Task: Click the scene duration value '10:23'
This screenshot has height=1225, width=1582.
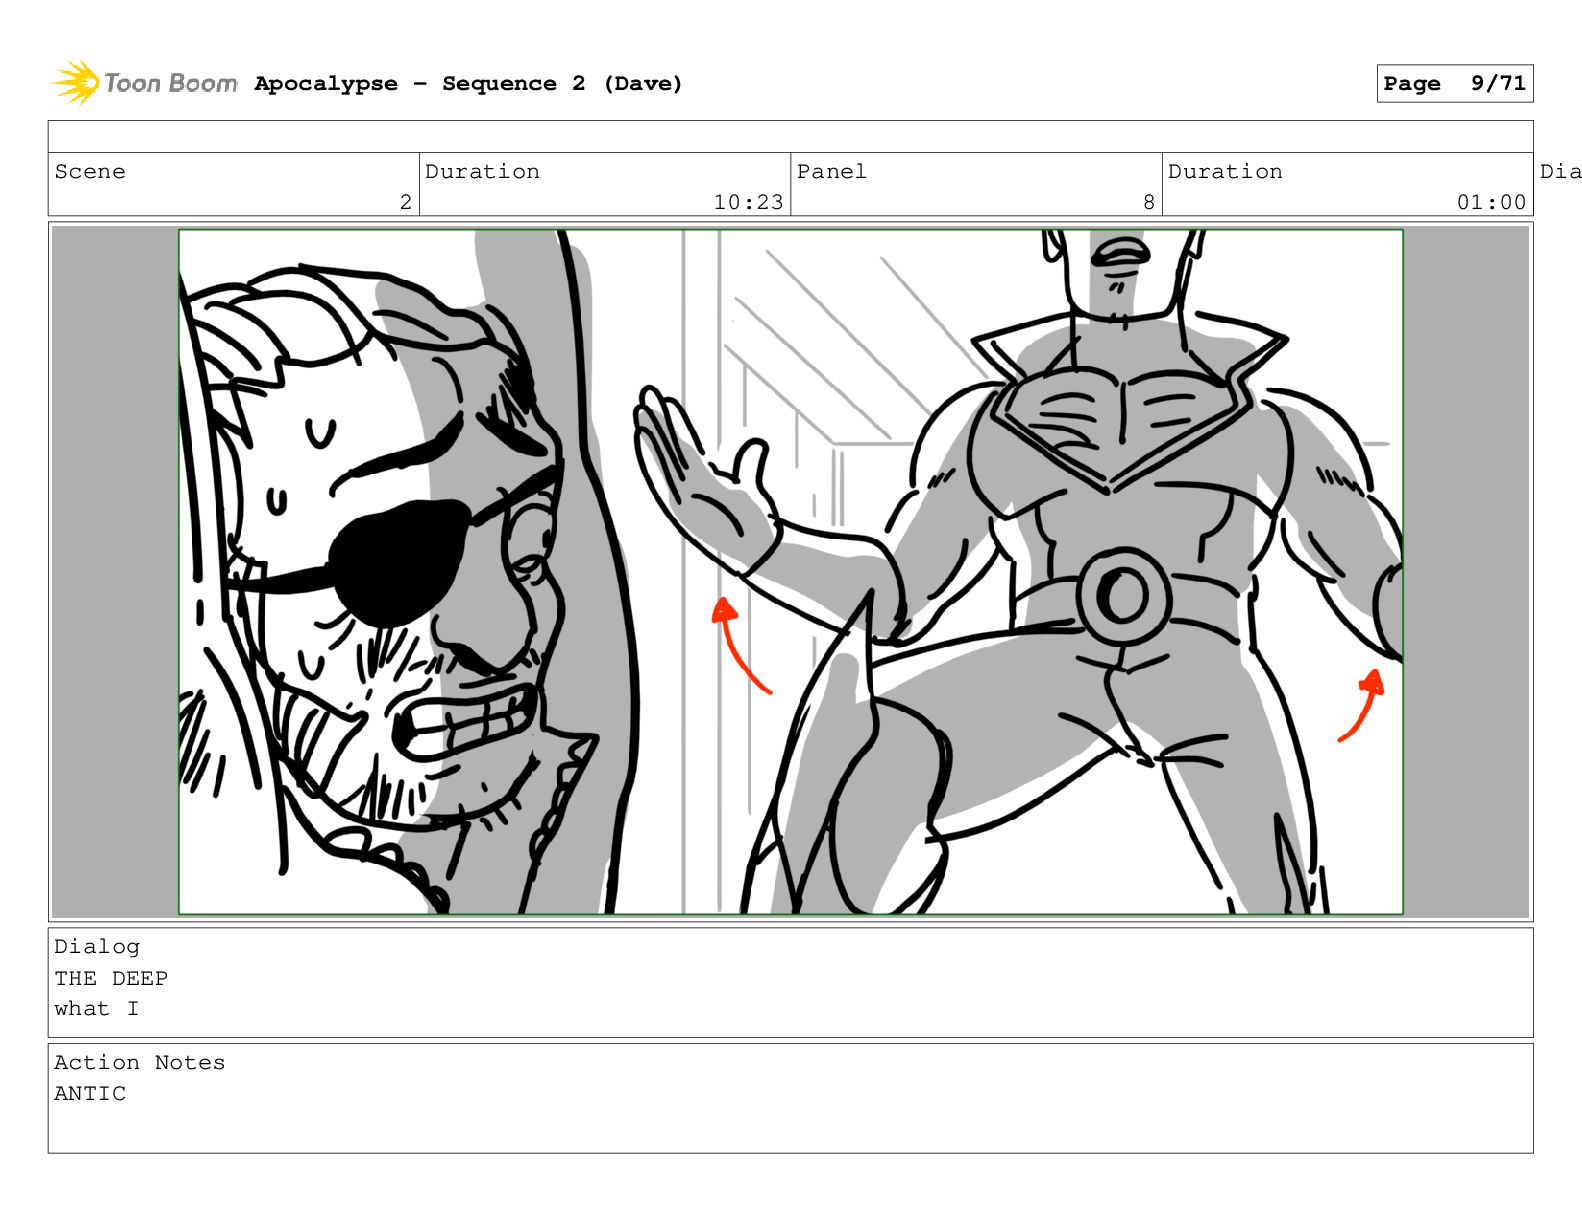Action: pyautogui.click(x=748, y=202)
